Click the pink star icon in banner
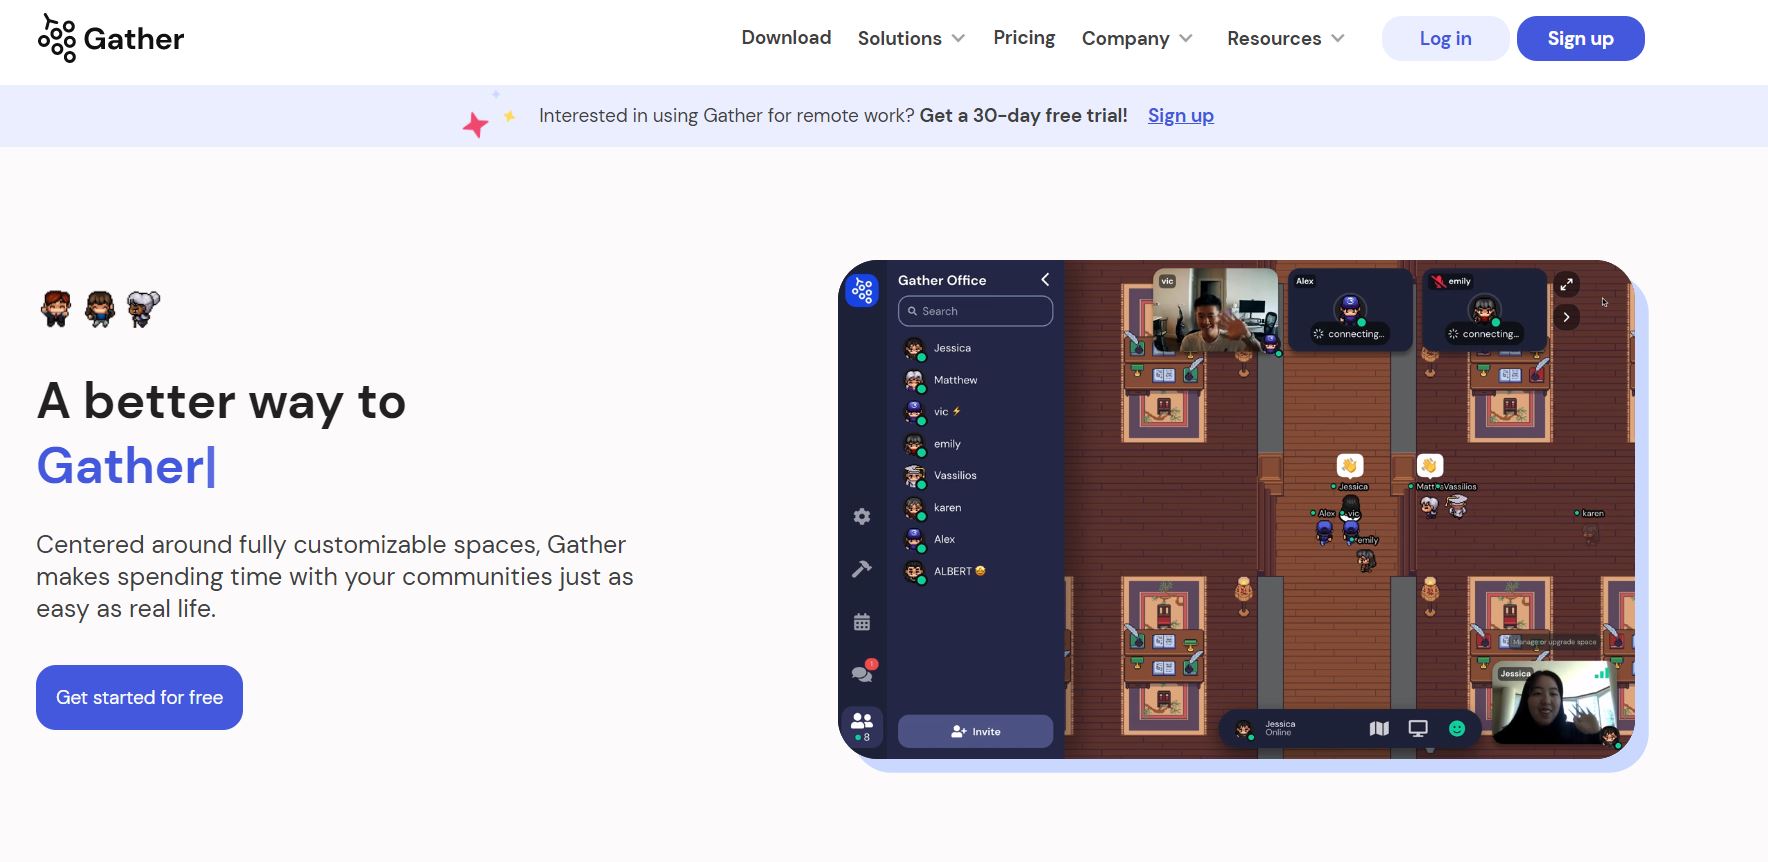The width and height of the screenshot is (1768, 862). 476,125
